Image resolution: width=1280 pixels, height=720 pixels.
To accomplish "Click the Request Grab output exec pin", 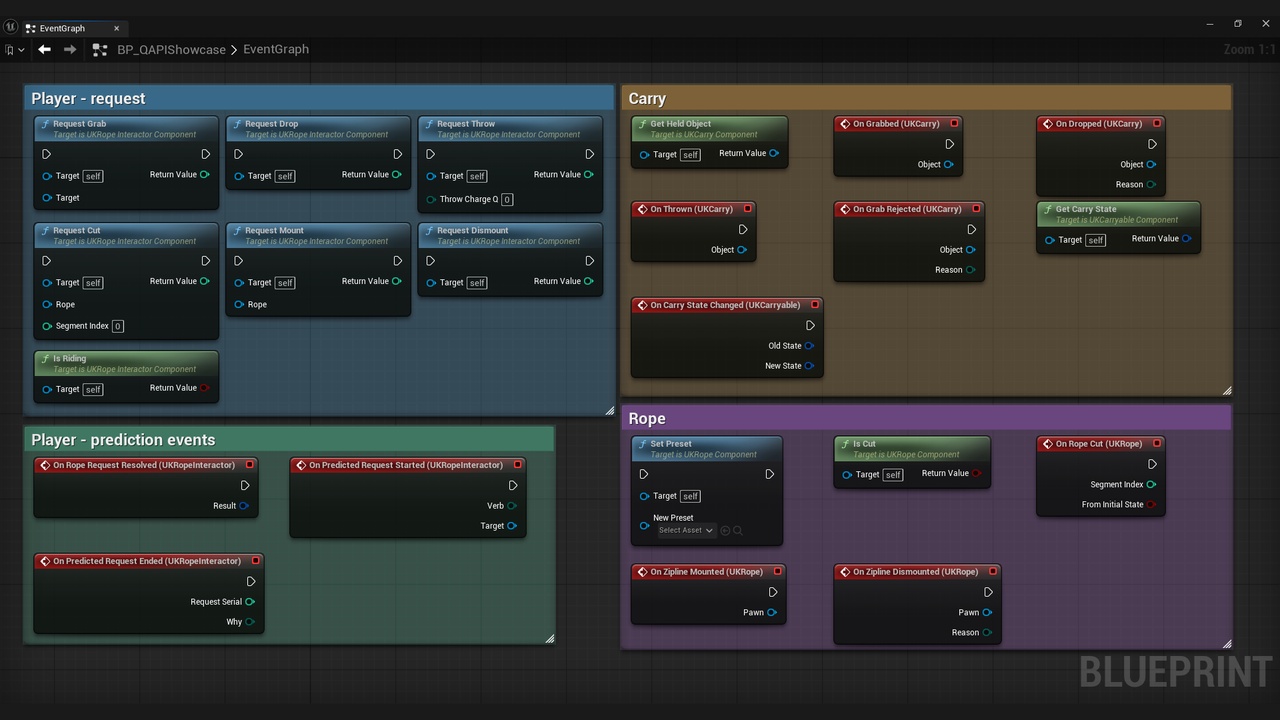I will point(205,154).
